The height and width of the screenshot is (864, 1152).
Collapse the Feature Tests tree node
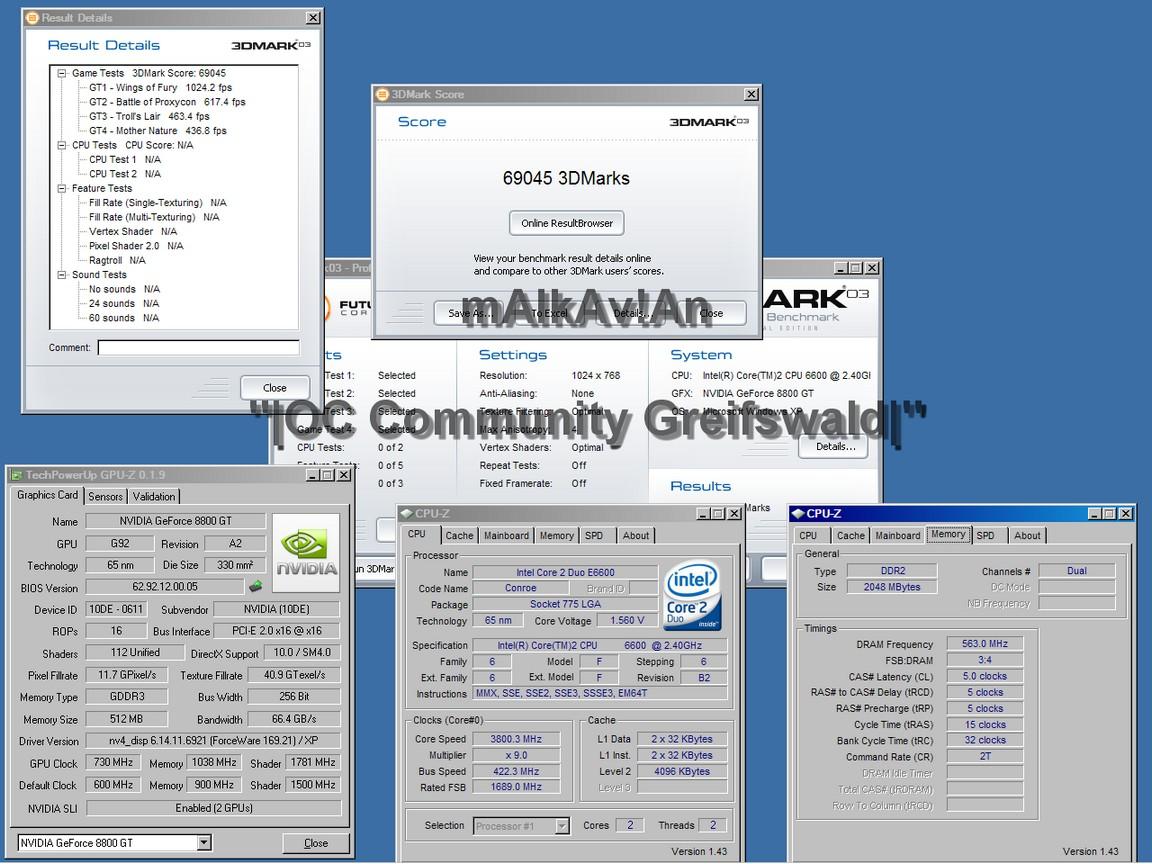coord(62,189)
